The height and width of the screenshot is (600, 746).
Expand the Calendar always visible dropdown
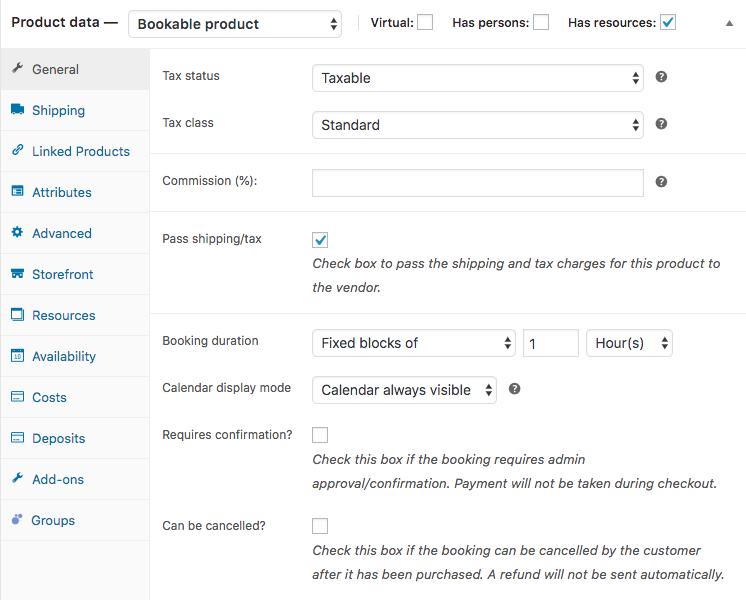pos(404,390)
